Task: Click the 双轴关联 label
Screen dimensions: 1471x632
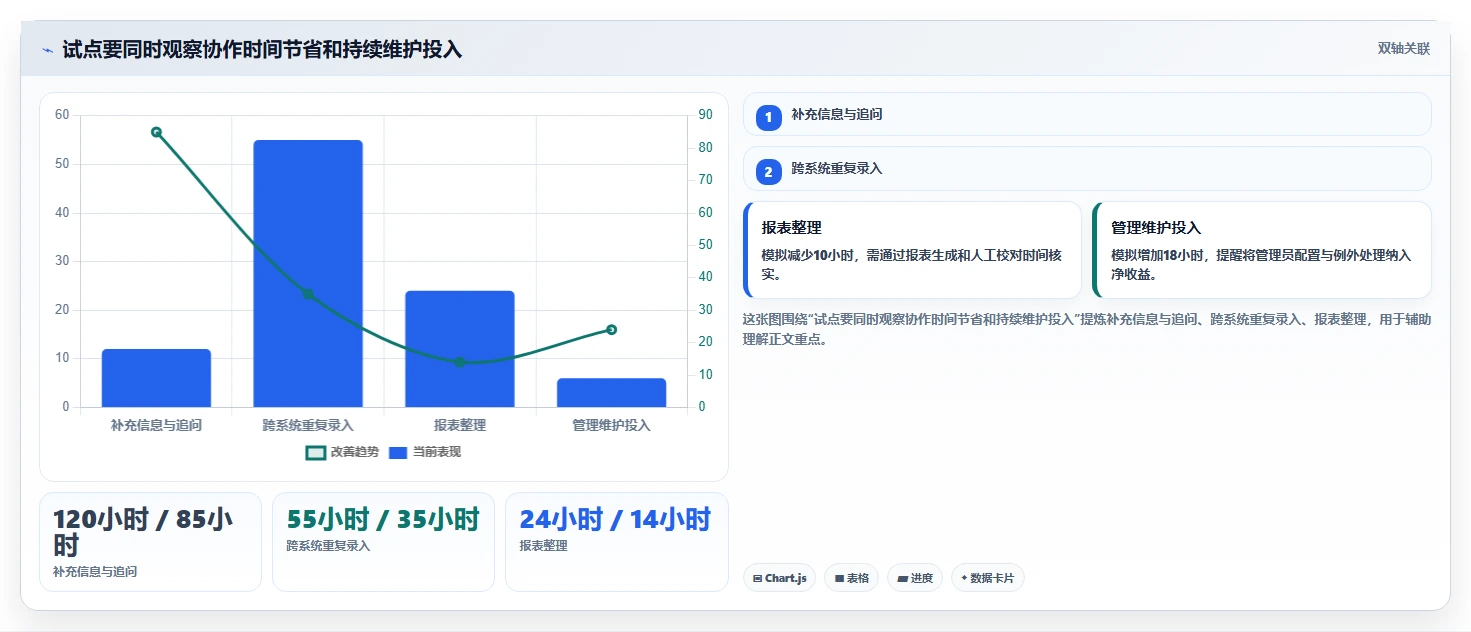Action: click(1404, 49)
